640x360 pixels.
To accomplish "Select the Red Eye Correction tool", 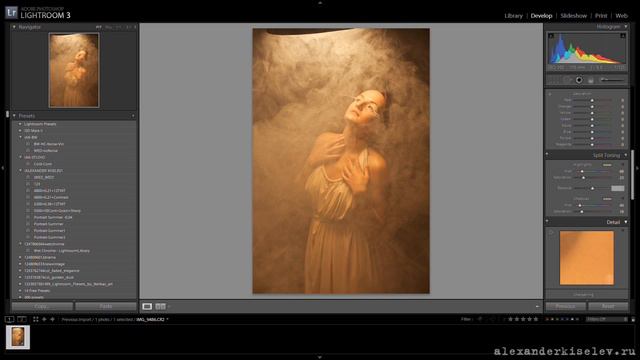I will (579, 80).
